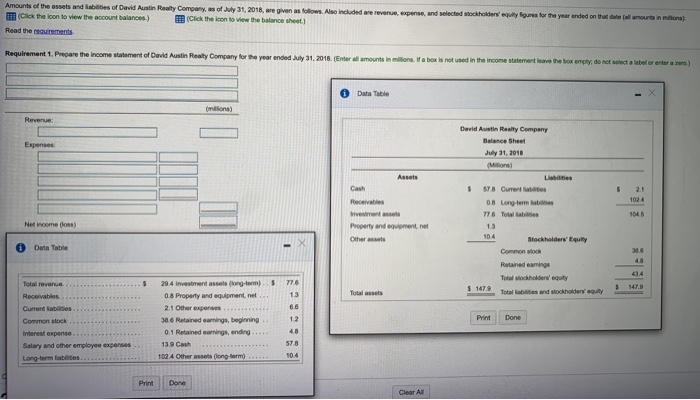The width and height of the screenshot is (700, 400).
Task: Close the balance sheet Data Table dialog
Action: click(652, 93)
